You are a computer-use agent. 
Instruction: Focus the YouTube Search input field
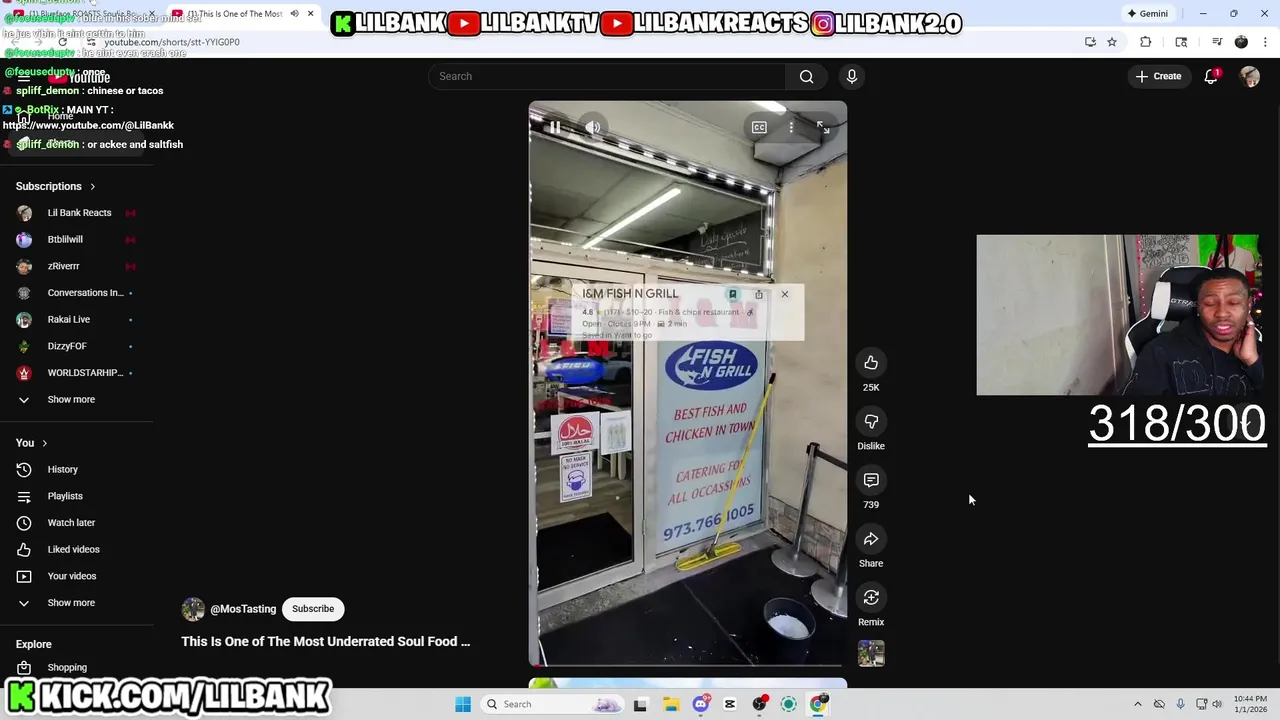607,76
